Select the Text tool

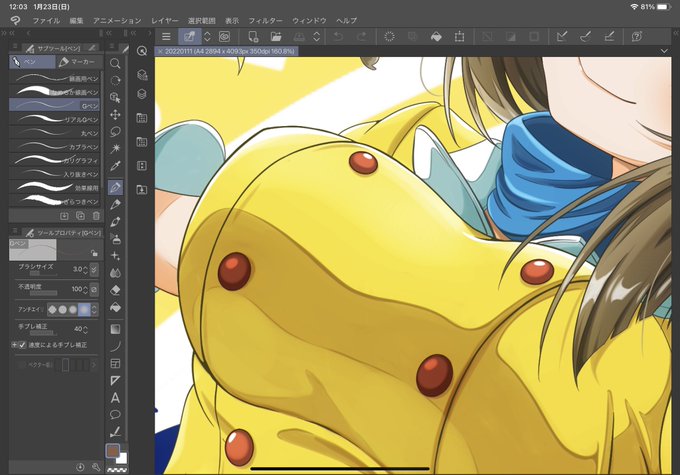pyautogui.click(x=115, y=398)
